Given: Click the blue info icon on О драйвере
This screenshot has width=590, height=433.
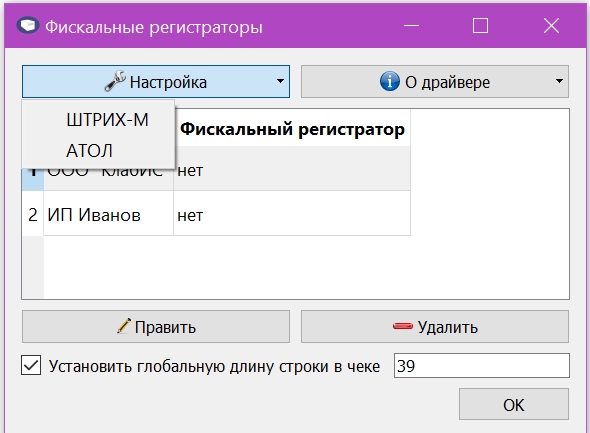Looking at the screenshot, I should (x=390, y=81).
